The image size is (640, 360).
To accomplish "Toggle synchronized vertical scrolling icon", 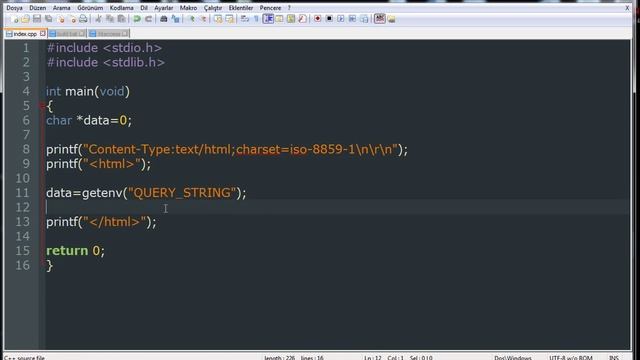I will 218,19.
